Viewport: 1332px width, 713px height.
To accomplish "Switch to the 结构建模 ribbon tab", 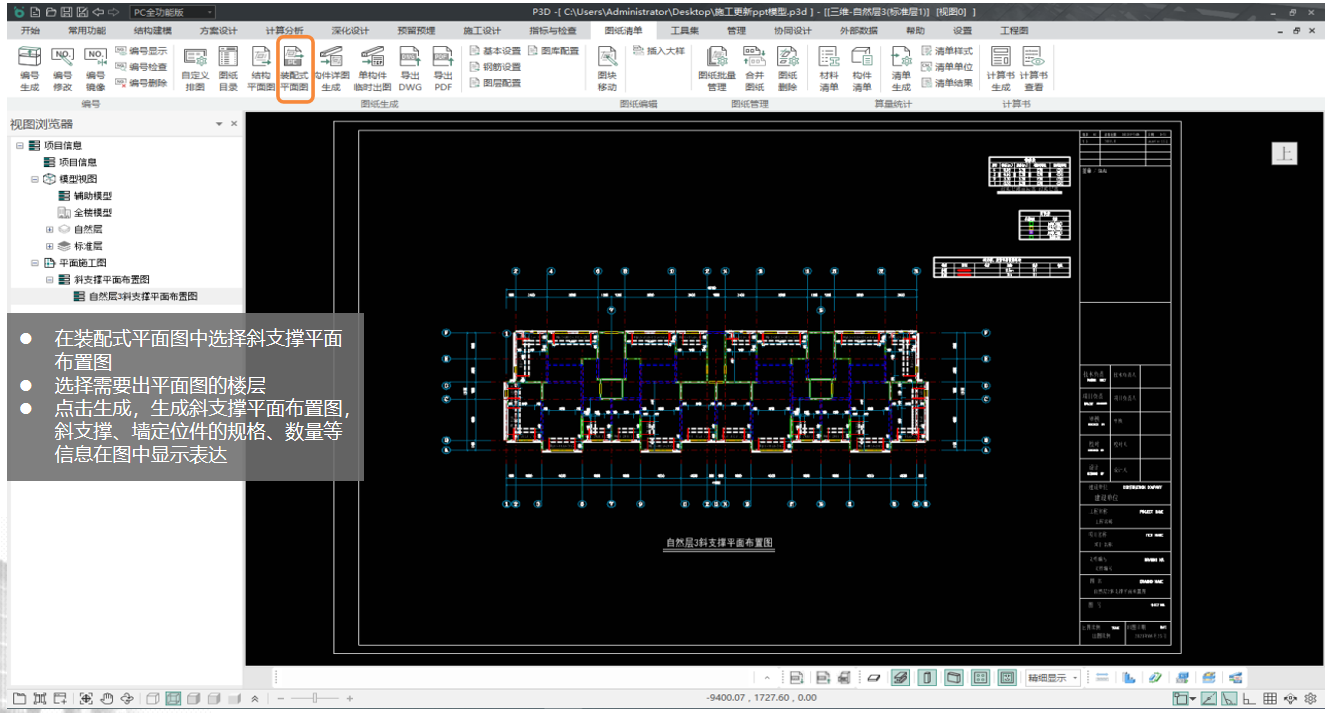I will click(153, 31).
